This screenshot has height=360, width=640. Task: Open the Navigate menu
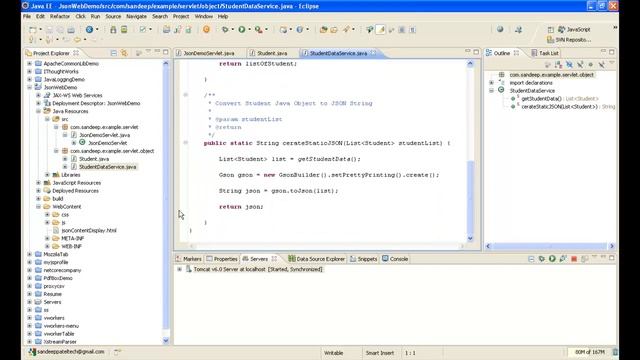tap(136, 16)
